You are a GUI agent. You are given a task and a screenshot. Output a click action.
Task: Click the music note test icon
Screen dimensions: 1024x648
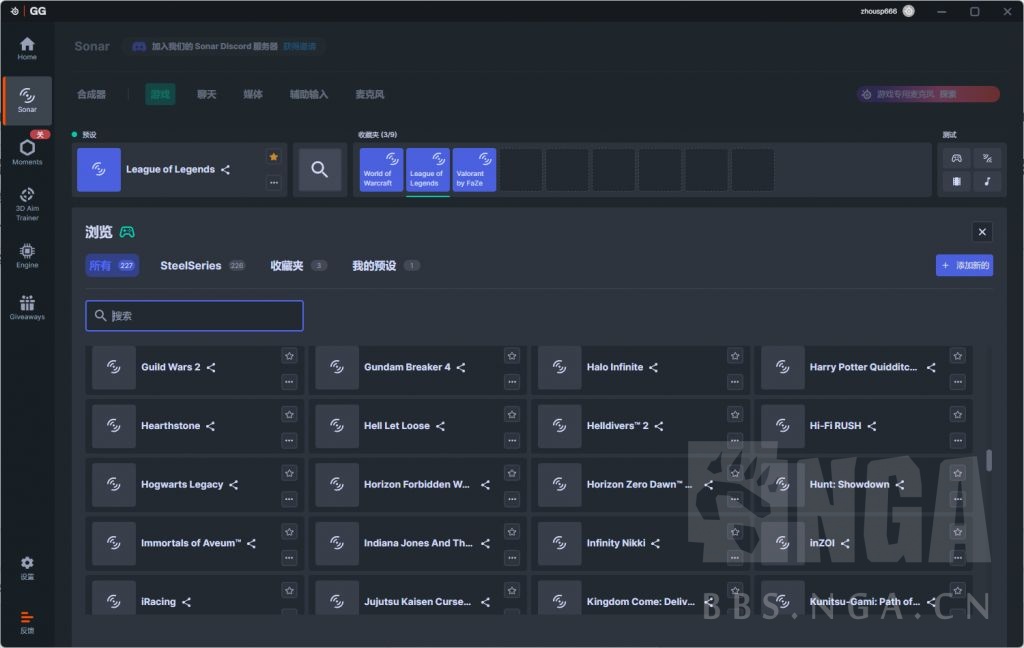coord(987,182)
